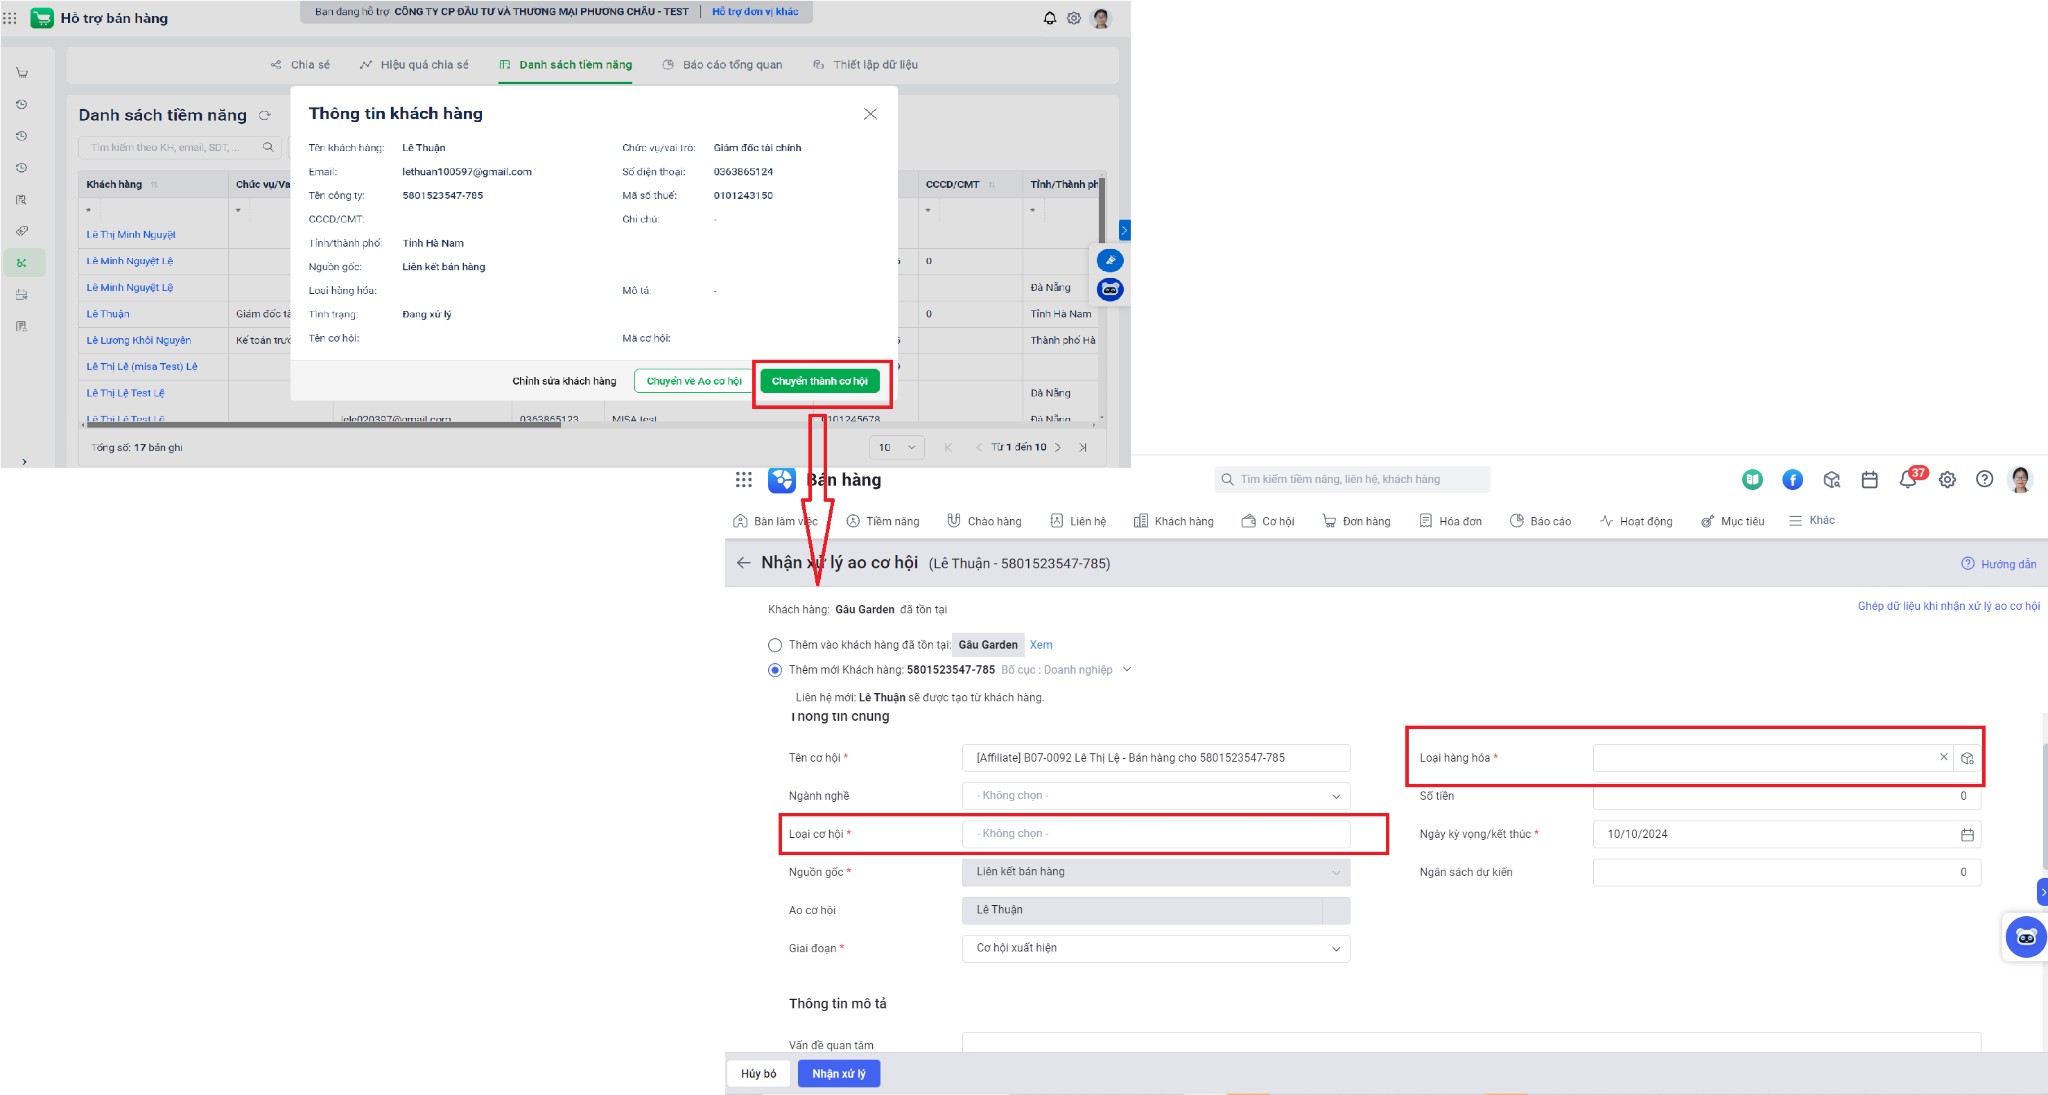
Task: Open the app grid launcher beside Bán hàng
Action: pyautogui.click(x=743, y=480)
